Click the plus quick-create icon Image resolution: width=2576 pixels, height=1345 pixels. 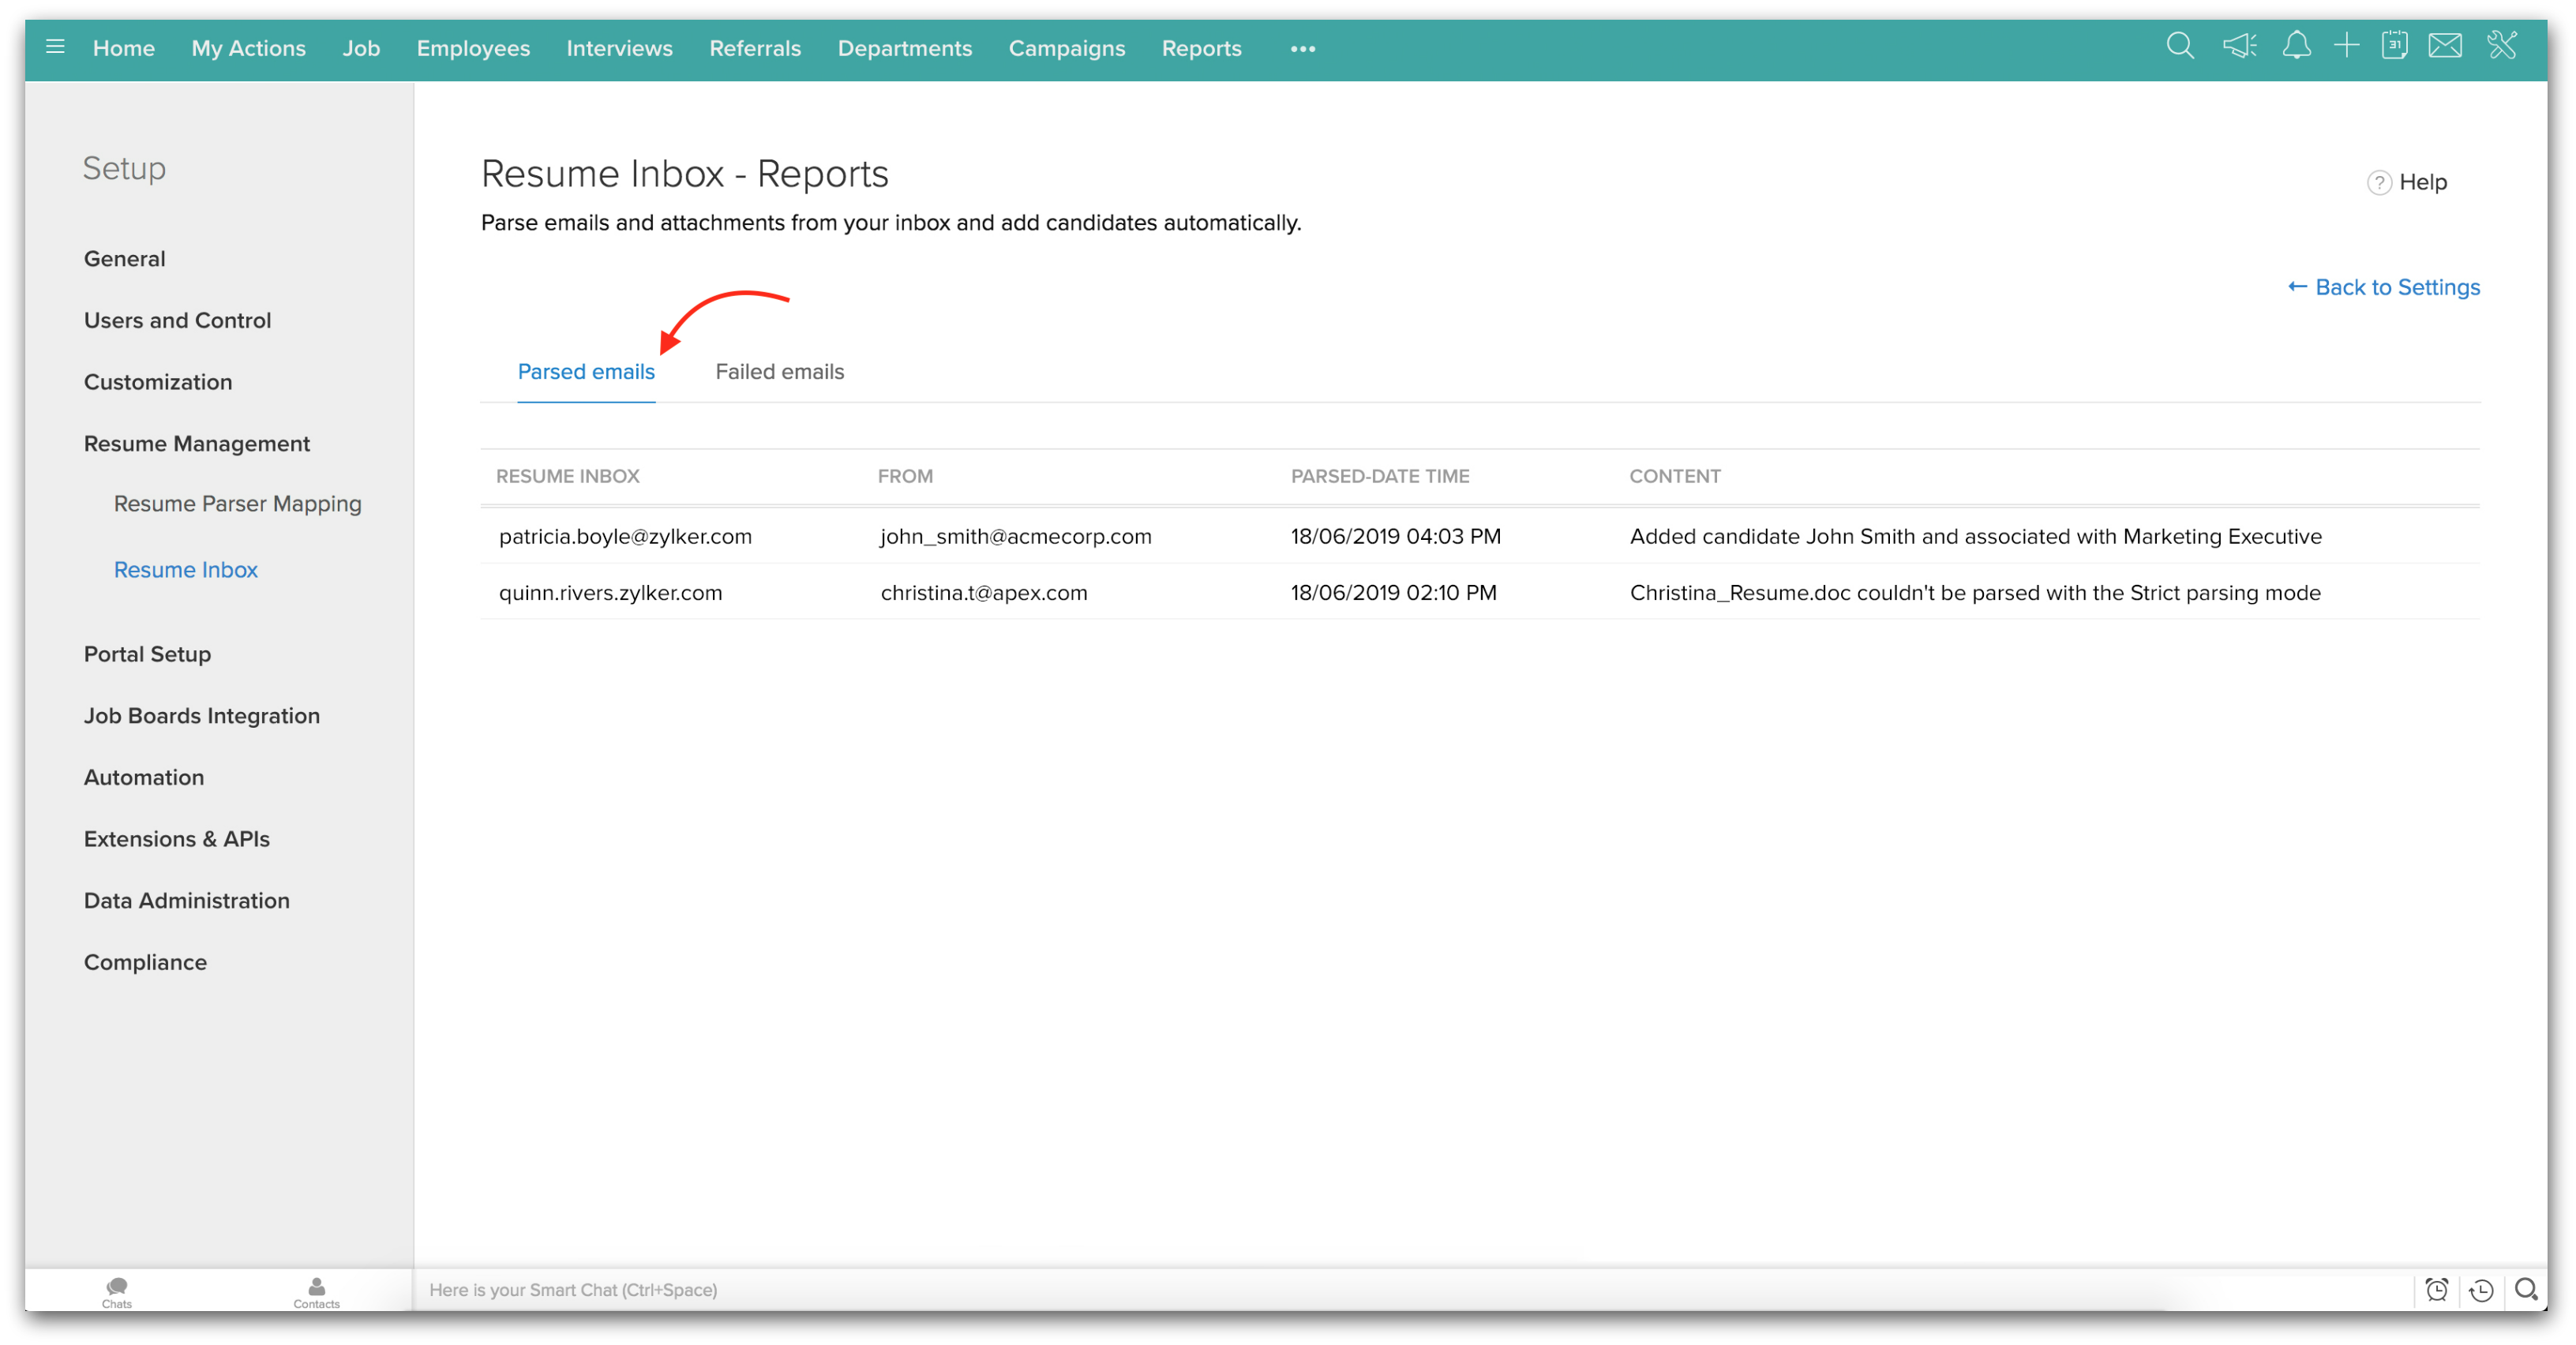coord(2346,46)
